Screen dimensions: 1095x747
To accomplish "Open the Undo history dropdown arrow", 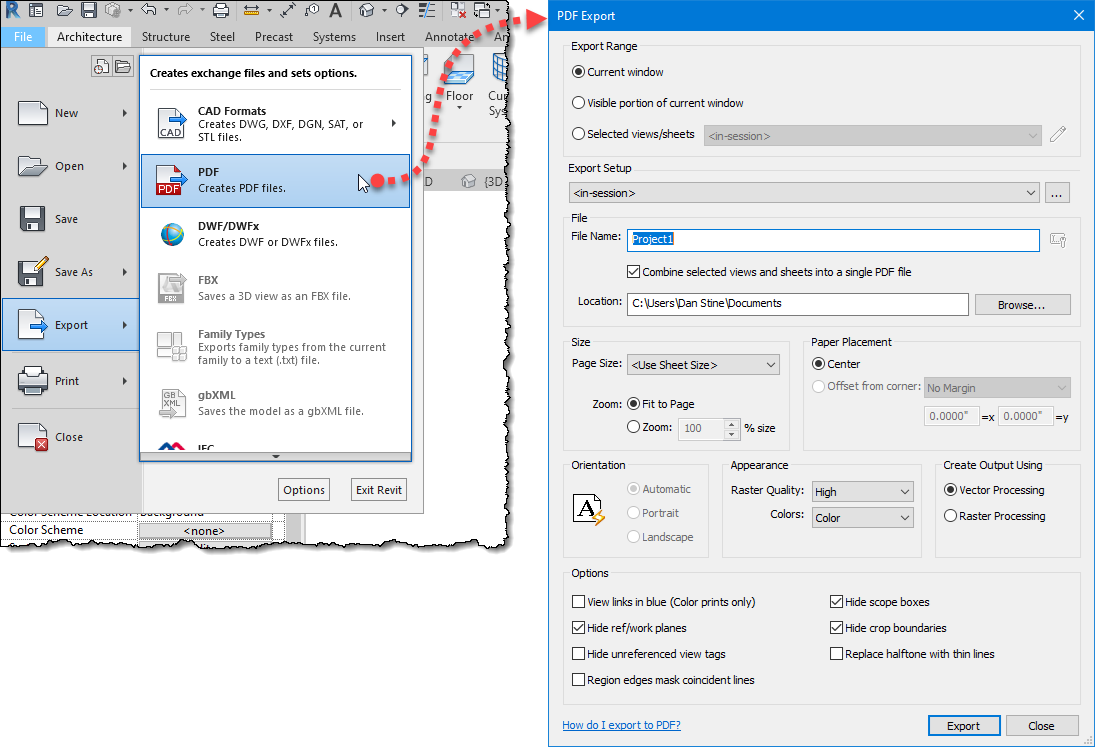I will coord(166,10).
